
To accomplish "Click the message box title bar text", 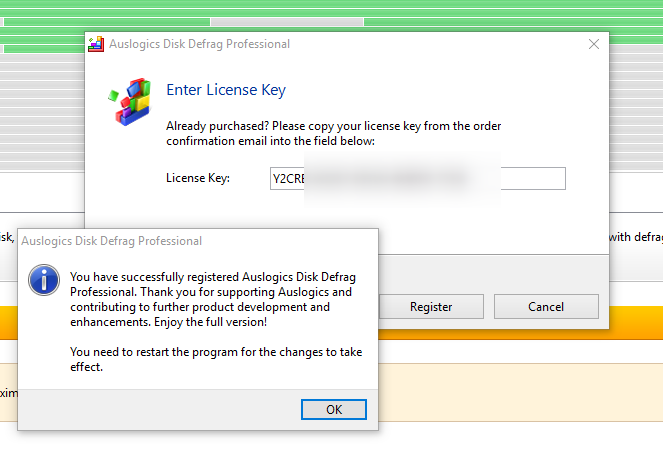I will [112, 241].
